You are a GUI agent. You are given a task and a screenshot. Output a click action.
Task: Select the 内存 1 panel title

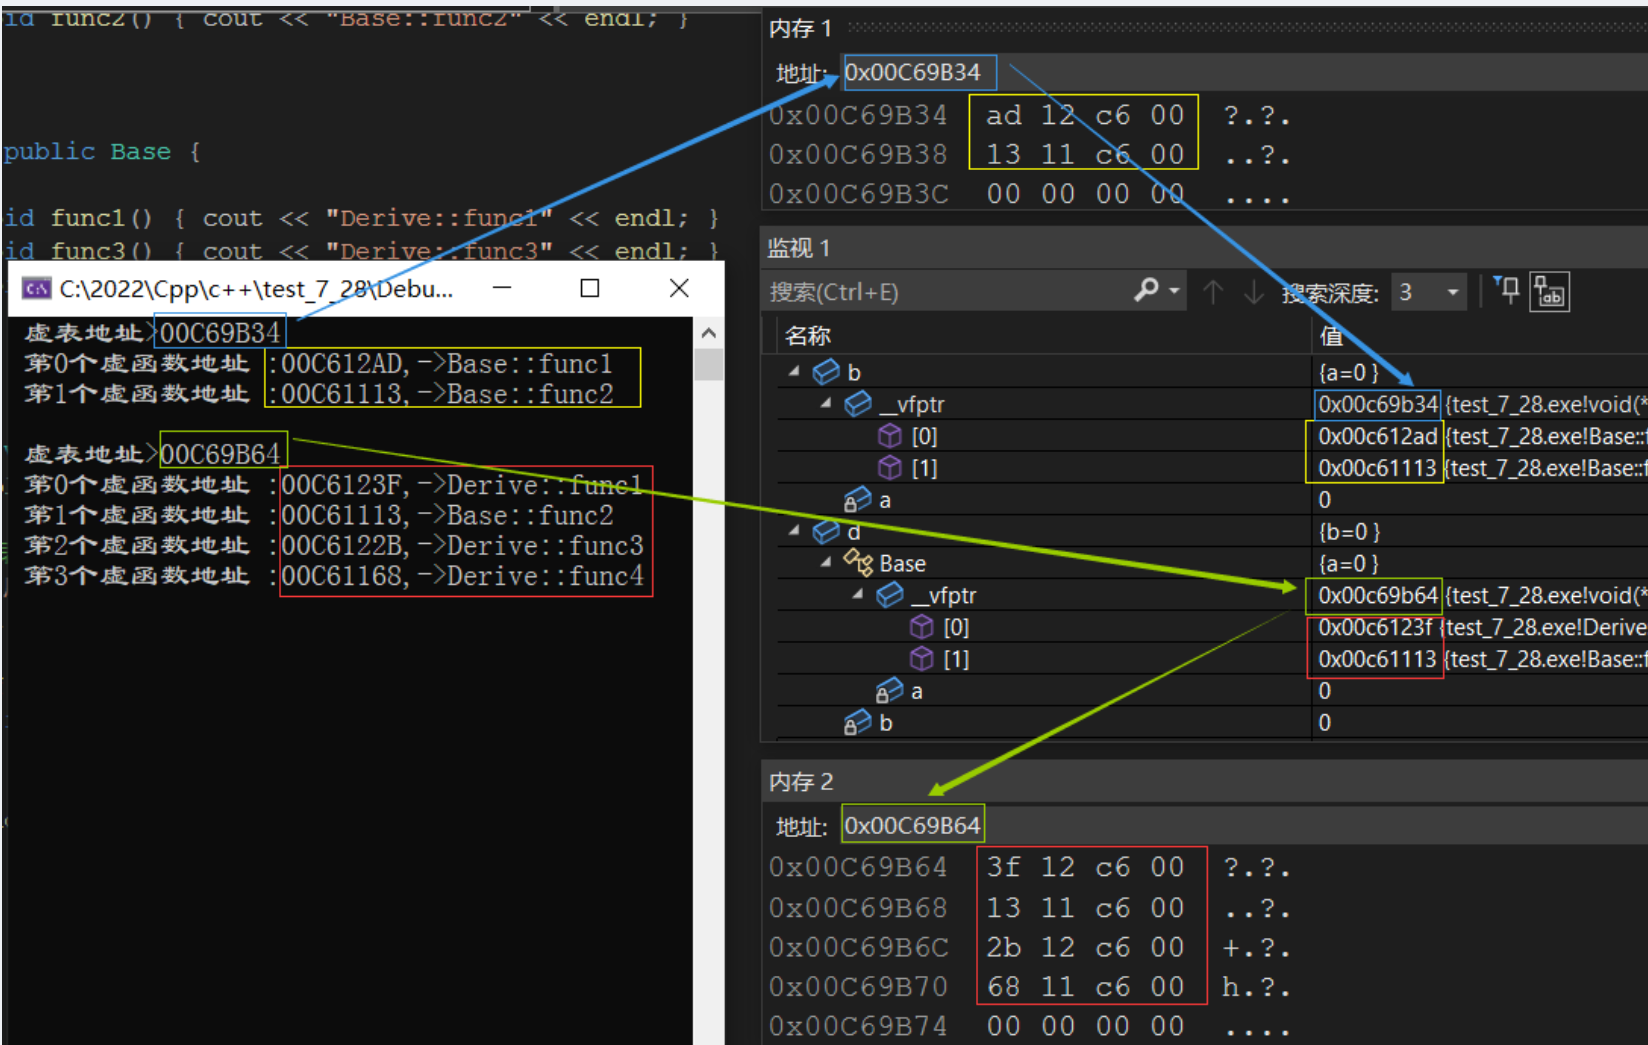800,29
